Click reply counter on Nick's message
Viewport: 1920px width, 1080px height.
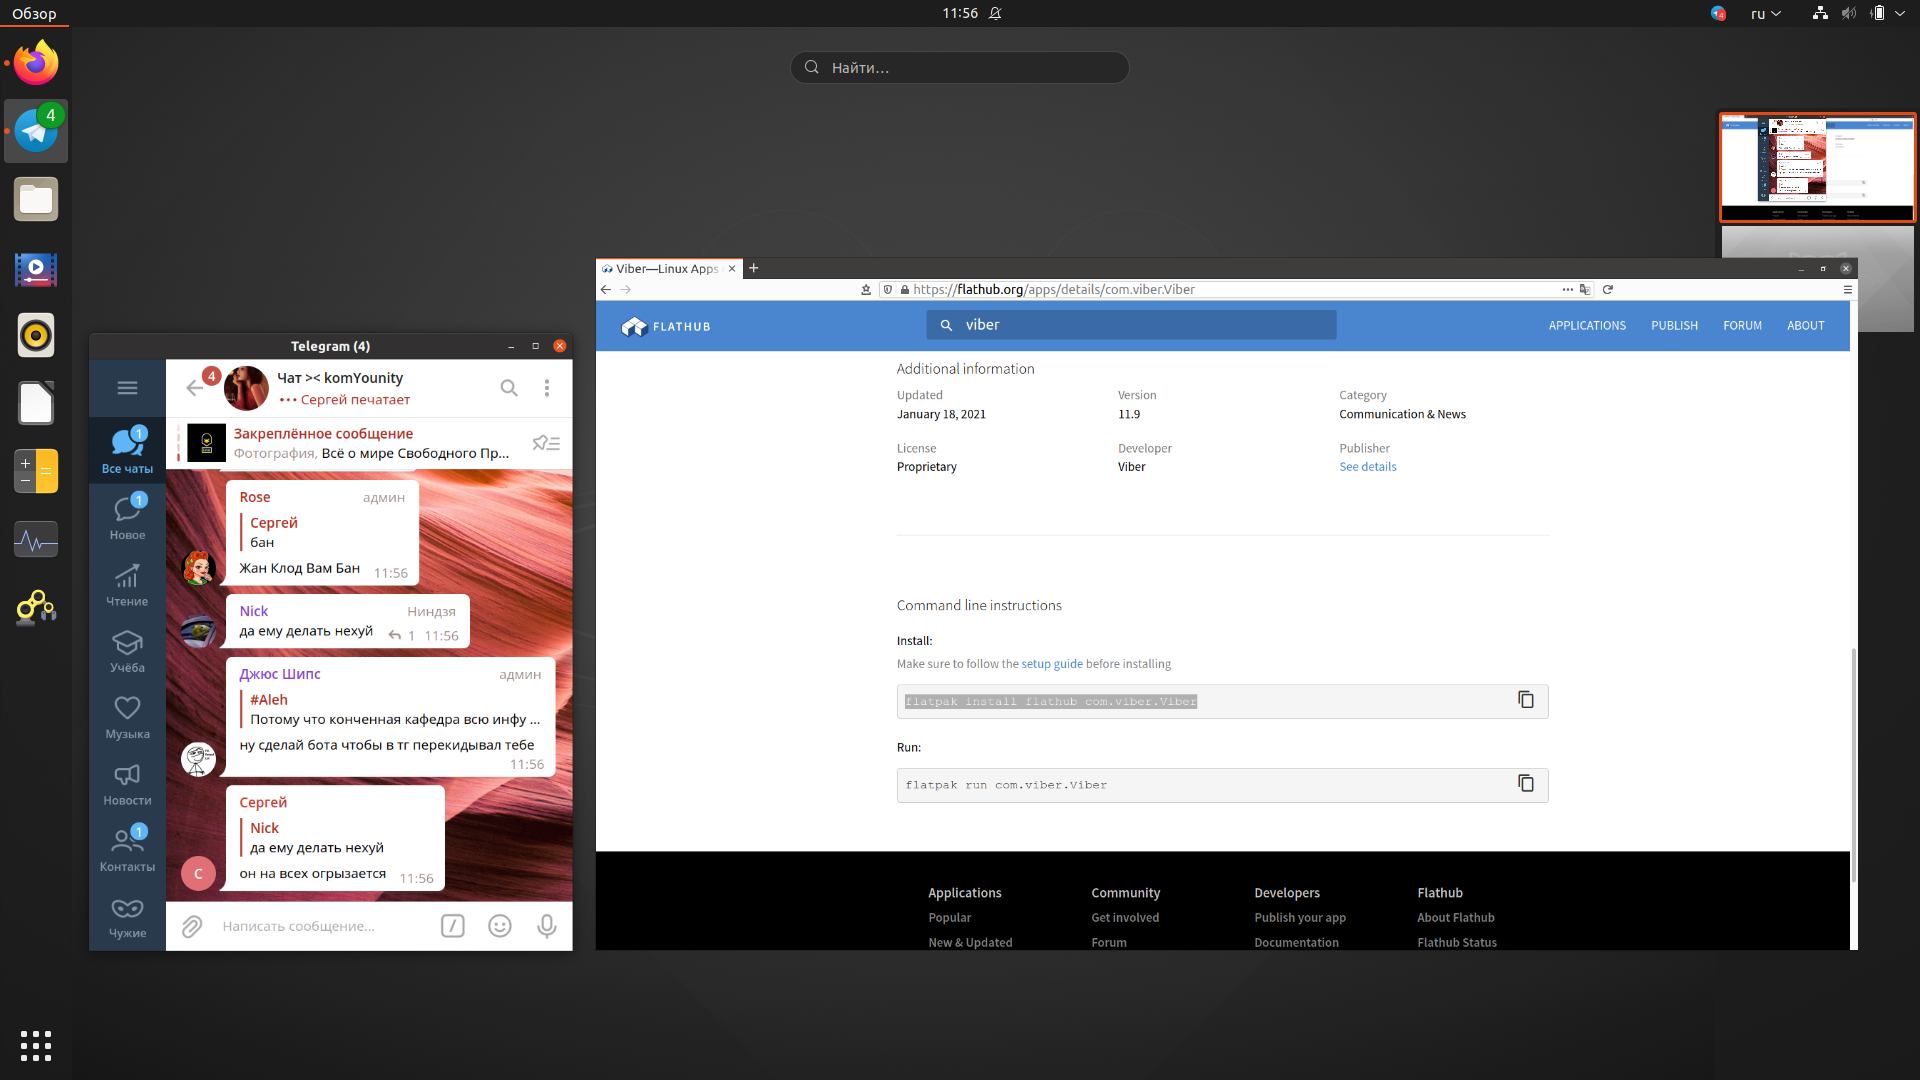tap(402, 636)
